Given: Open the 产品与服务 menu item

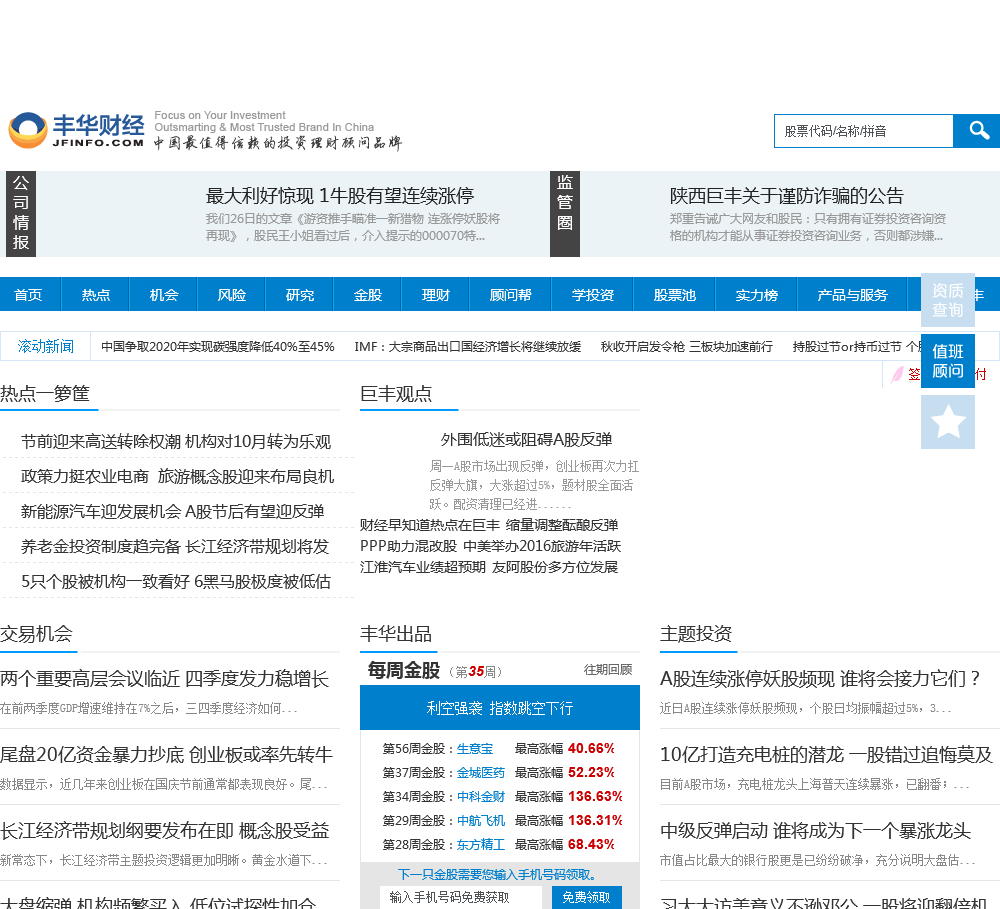Looking at the screenshot, I should pos(853,295).
